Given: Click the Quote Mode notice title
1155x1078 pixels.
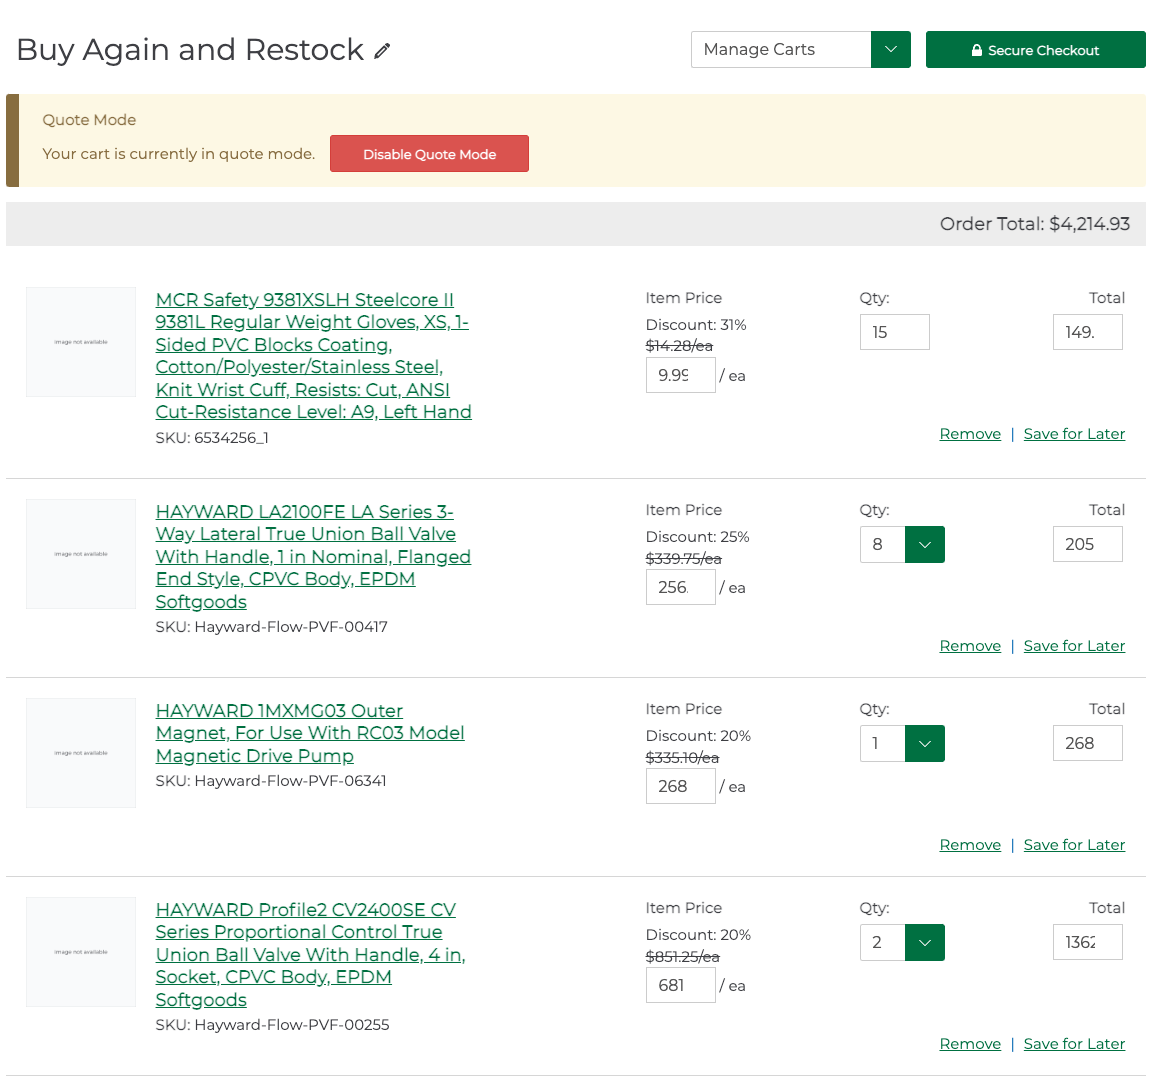Looking at the screenshot, I should coord(89,120).
